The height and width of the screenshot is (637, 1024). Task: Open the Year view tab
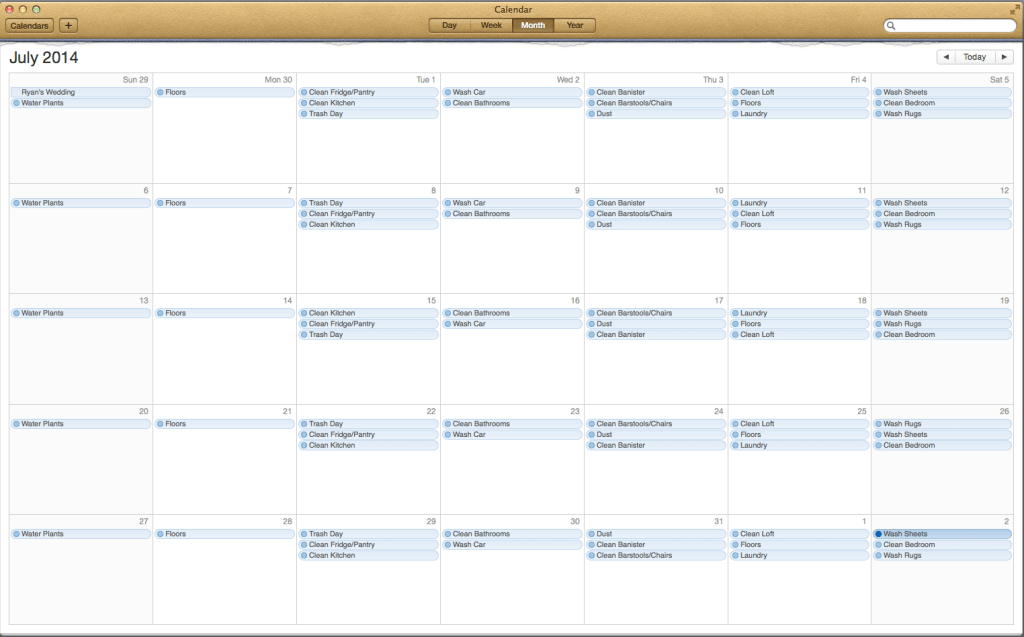[x=574, y=25]
